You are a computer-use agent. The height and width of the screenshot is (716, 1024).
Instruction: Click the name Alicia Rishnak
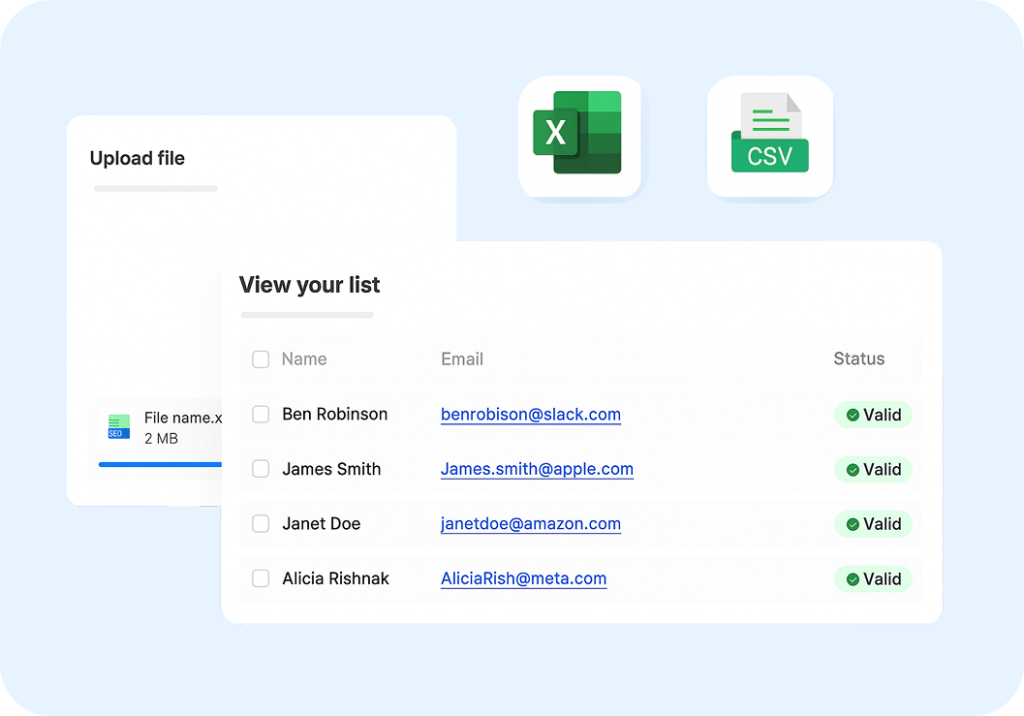coord(336,579)
